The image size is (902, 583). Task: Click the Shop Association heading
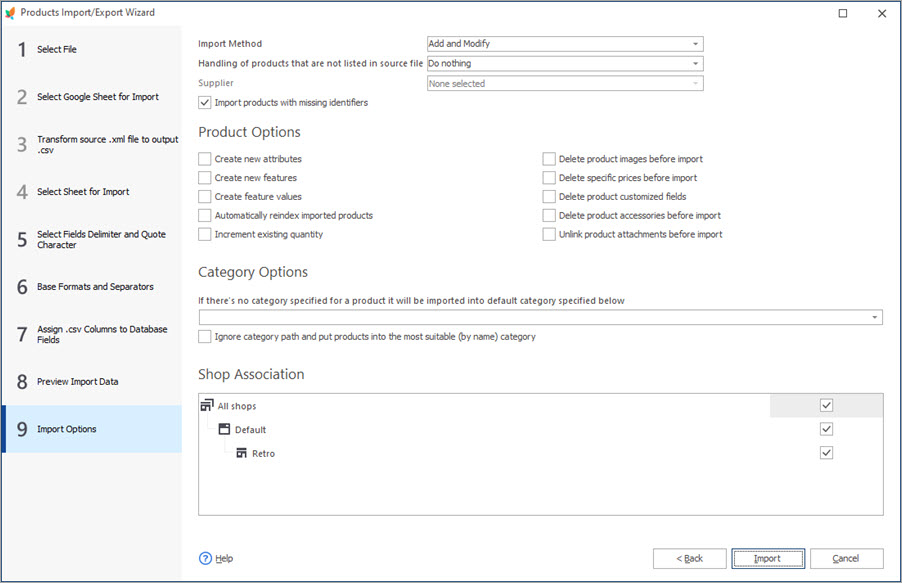(x=251, y=374)
